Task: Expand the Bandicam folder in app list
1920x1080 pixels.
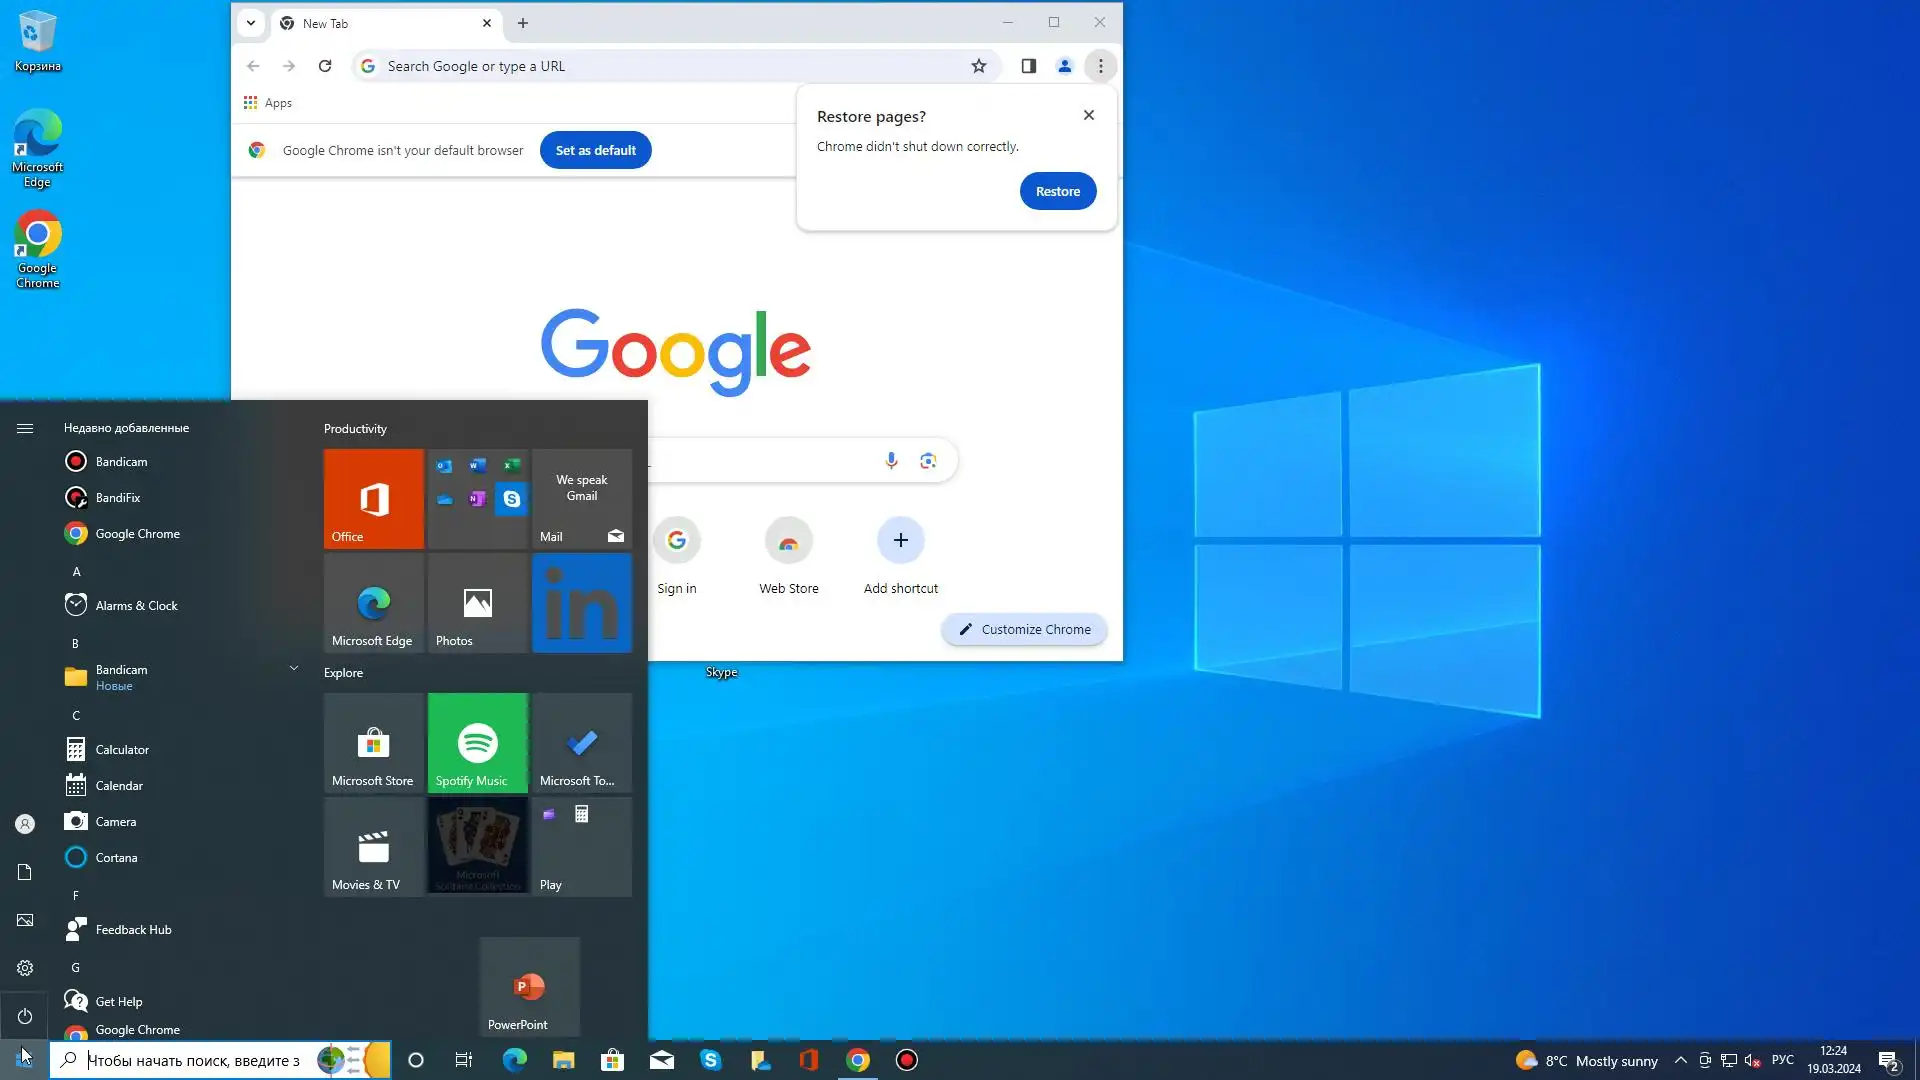Action: [x=293, y=668]
